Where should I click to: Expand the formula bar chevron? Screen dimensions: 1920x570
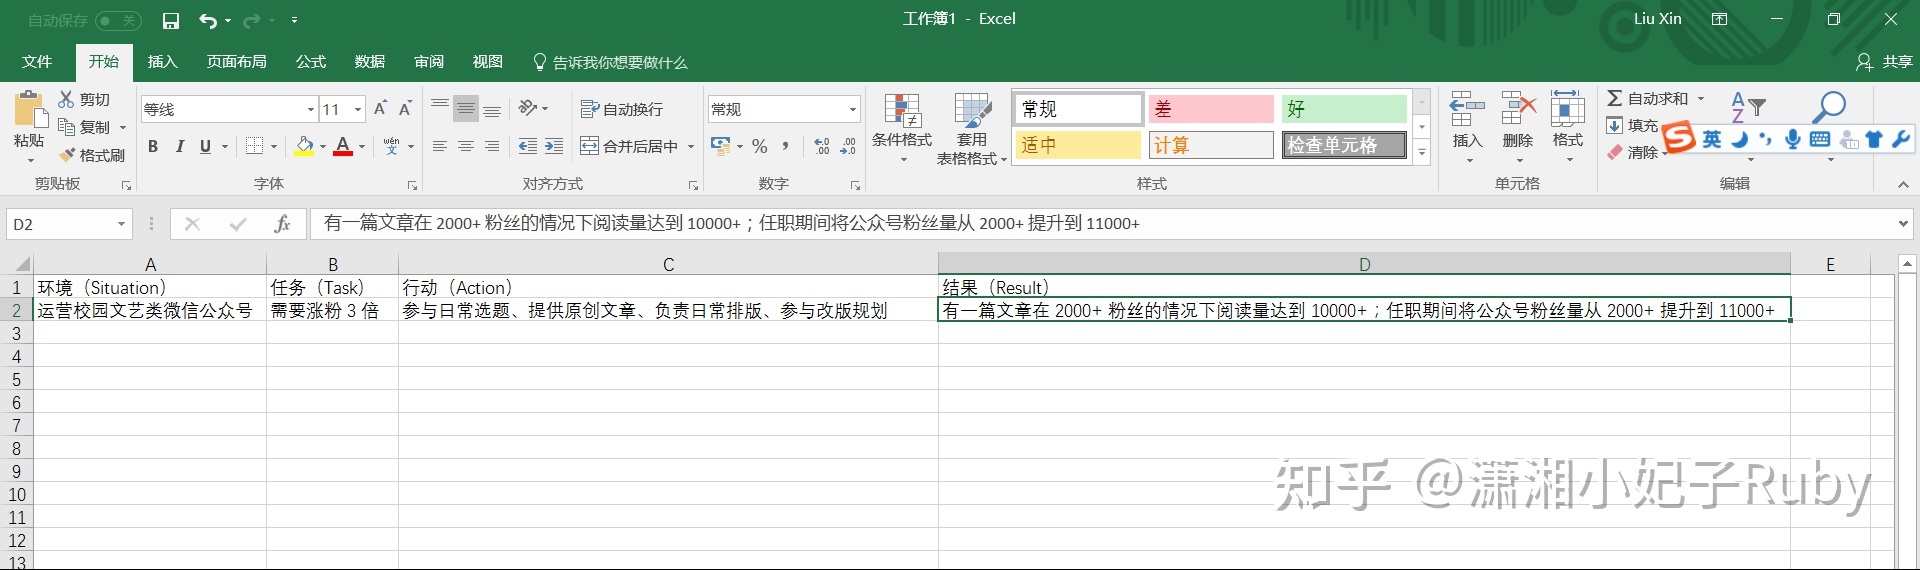click(x=1903, y=224)
